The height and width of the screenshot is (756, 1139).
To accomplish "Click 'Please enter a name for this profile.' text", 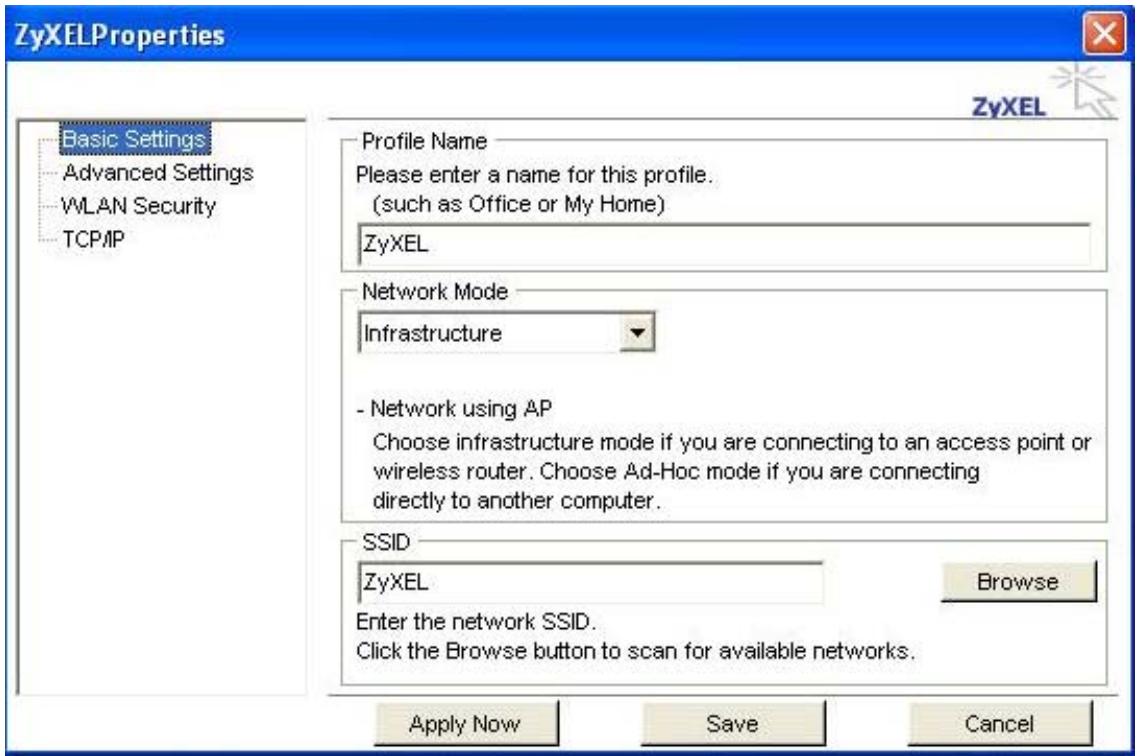I will click(534, 175).
